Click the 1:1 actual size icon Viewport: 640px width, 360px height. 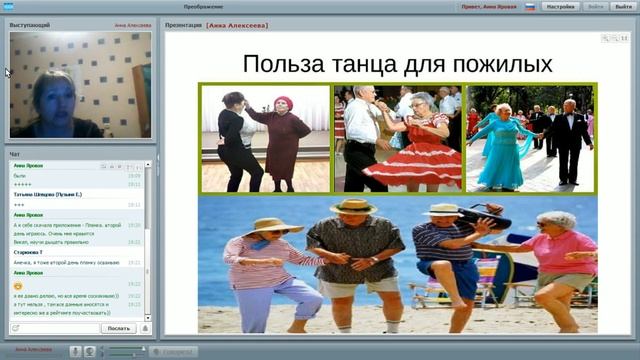[x=624, y=38]
